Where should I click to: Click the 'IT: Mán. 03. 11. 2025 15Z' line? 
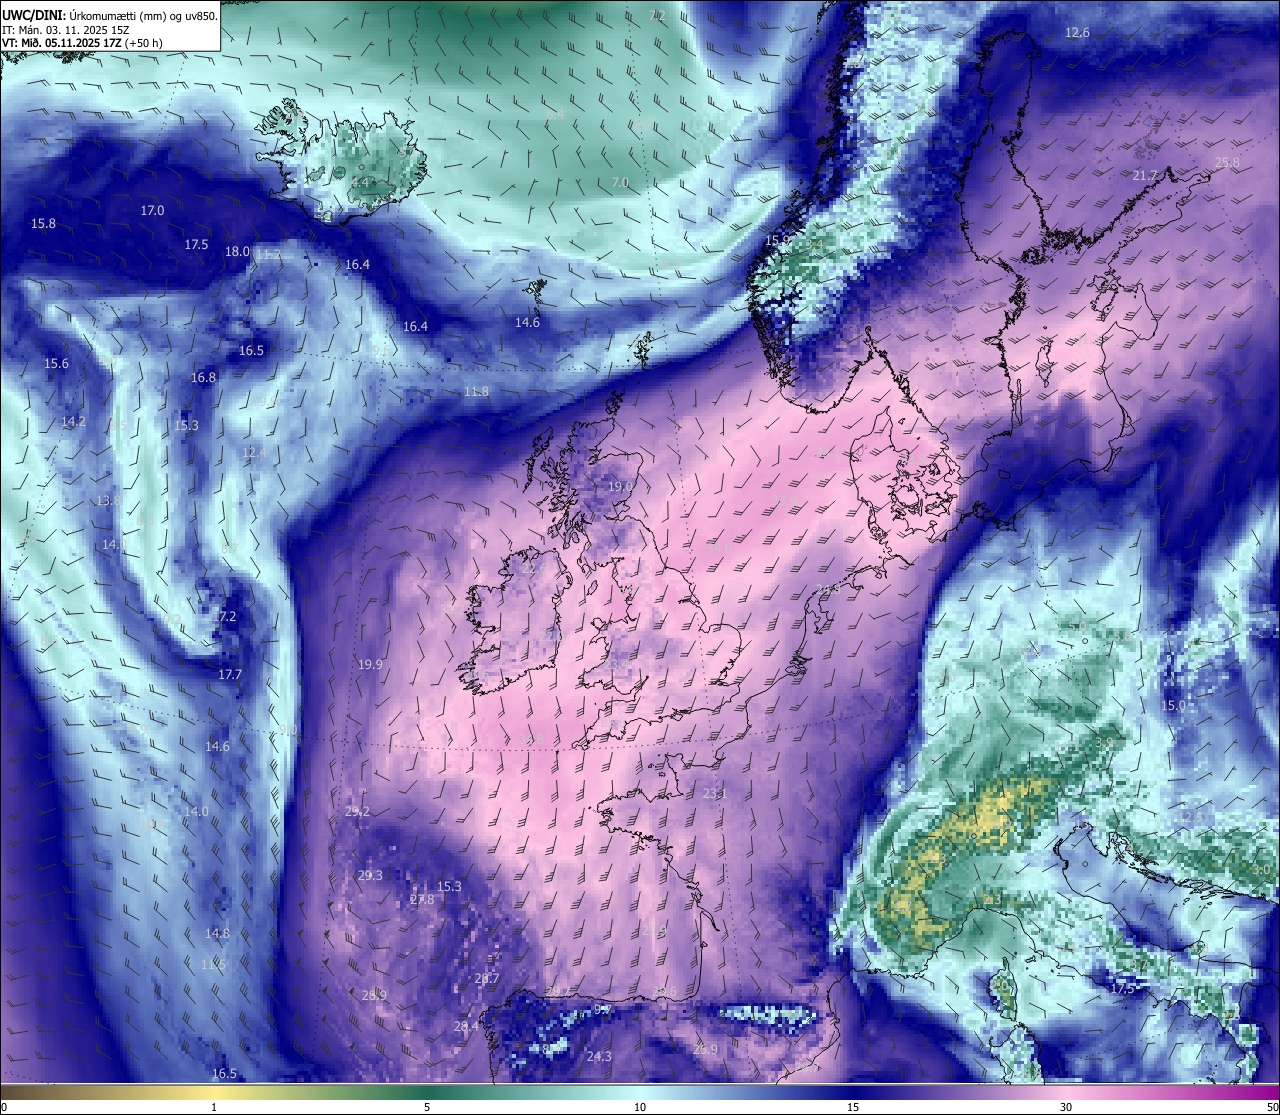67,30
